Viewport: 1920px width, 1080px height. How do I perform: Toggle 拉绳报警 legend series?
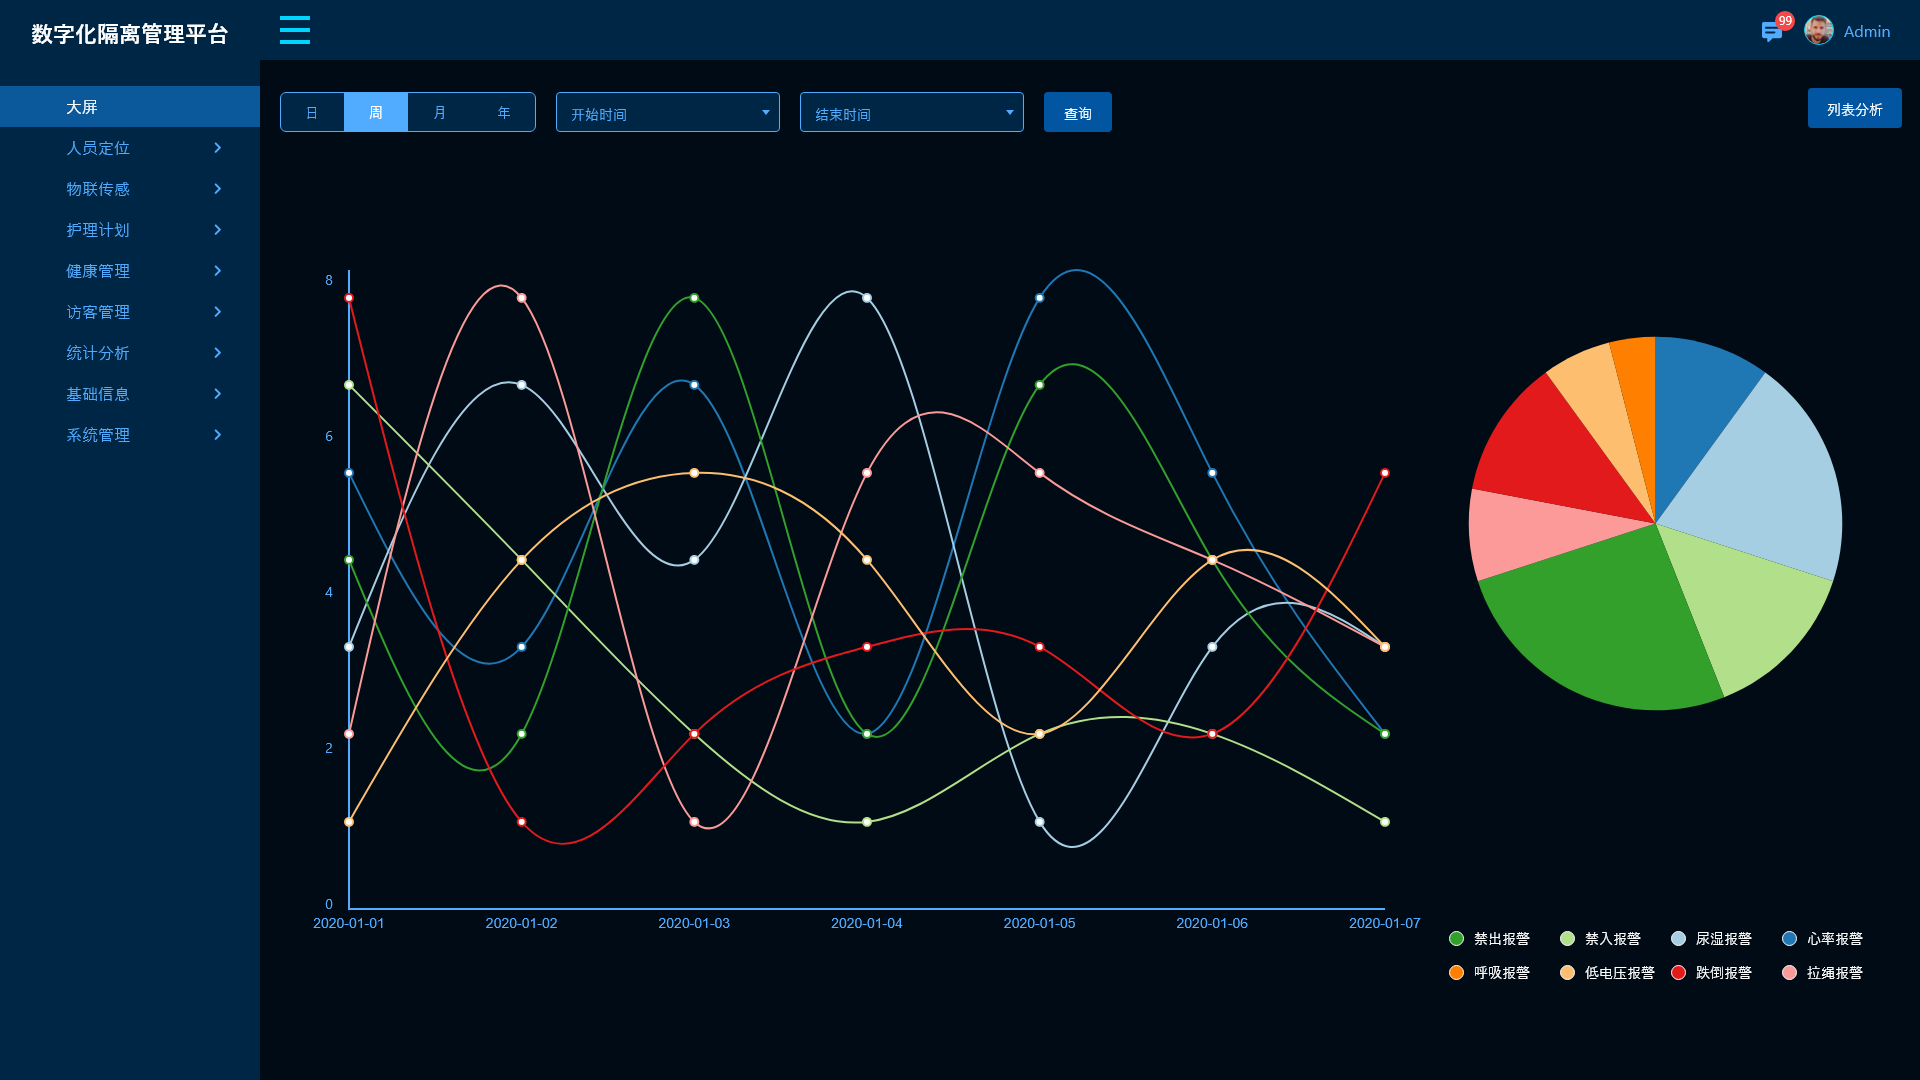click(x=1823, y=972)
